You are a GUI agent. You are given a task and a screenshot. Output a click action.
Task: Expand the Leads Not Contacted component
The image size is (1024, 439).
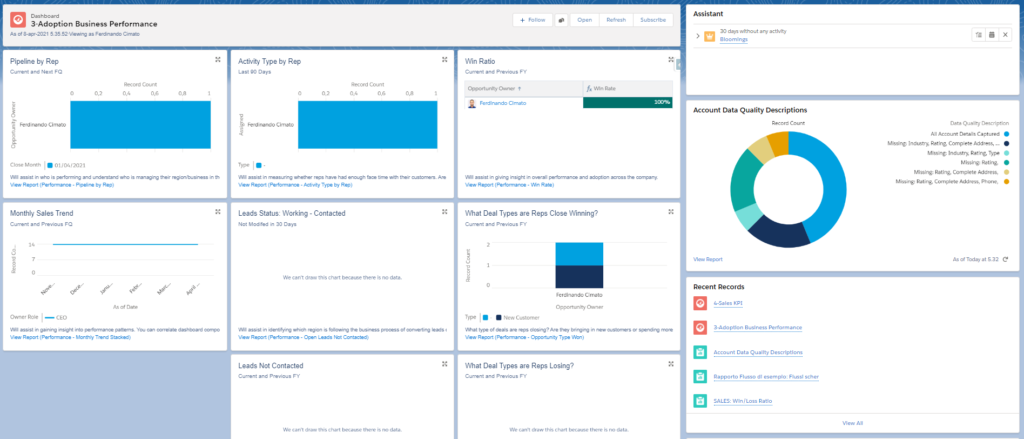click(444, 364)
